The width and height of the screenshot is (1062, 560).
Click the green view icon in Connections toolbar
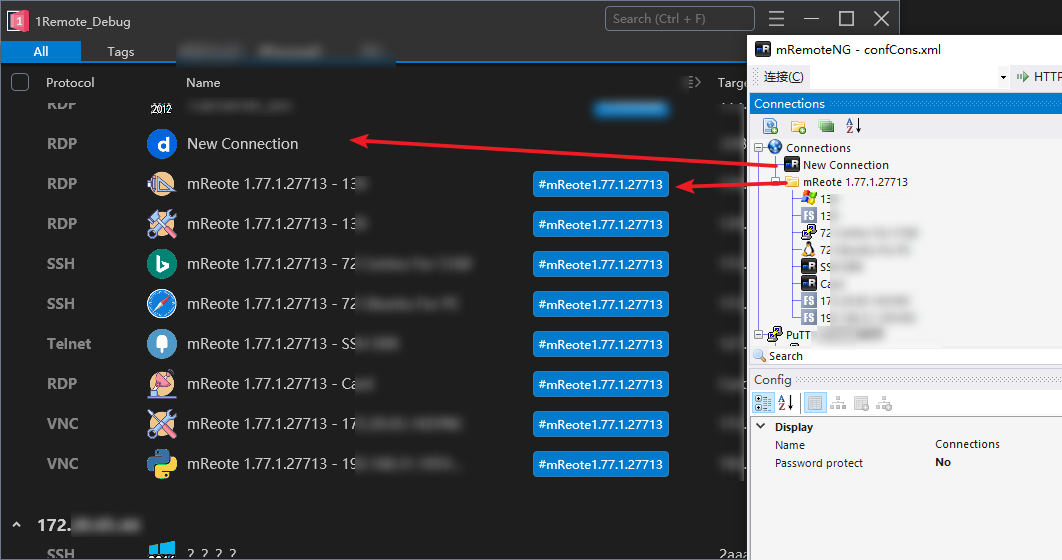826,126
